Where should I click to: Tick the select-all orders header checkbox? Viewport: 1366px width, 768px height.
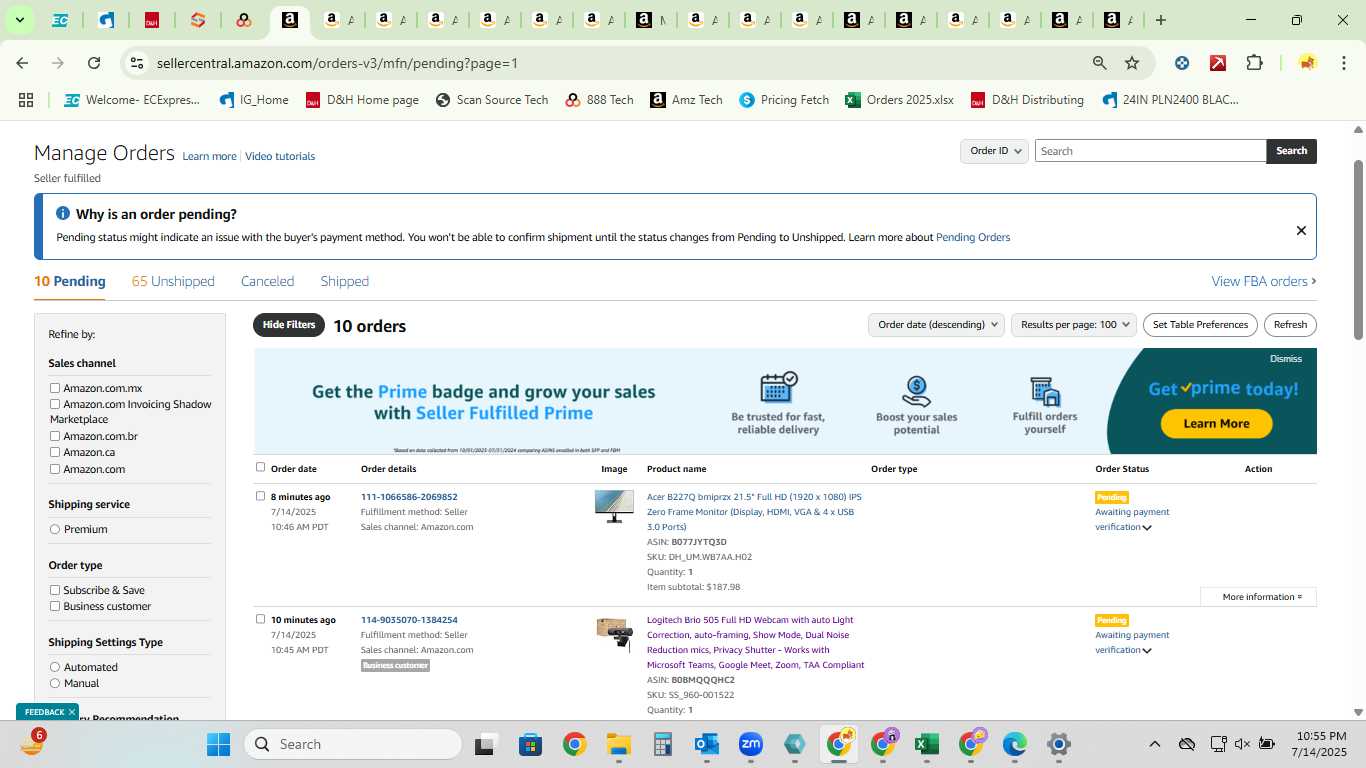pos(261,467)
